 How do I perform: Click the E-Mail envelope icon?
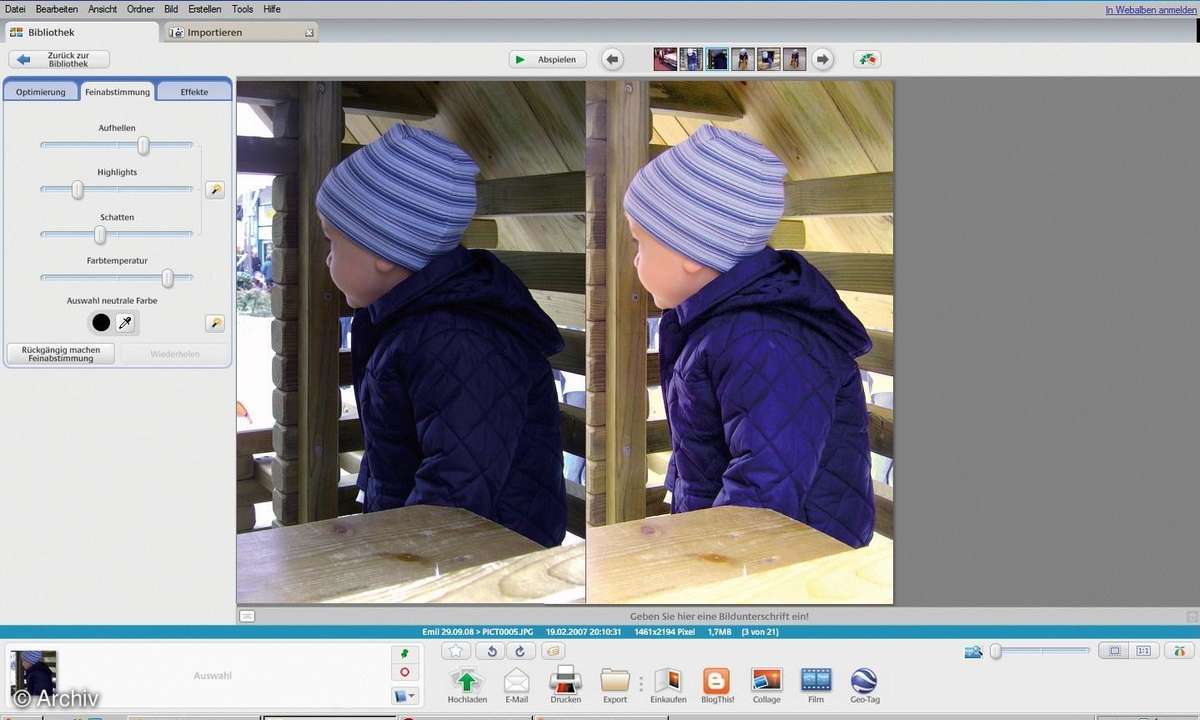pos(516,681)
